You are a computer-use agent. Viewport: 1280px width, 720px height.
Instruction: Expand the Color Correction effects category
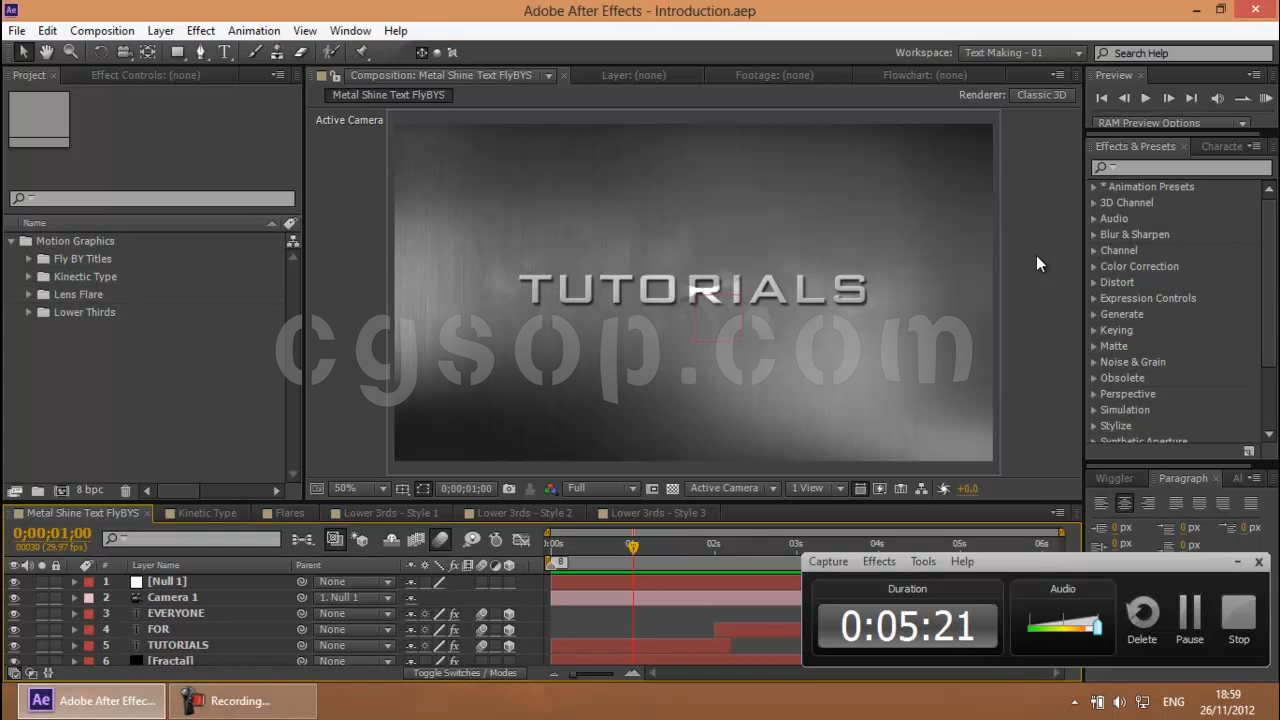1093,267
